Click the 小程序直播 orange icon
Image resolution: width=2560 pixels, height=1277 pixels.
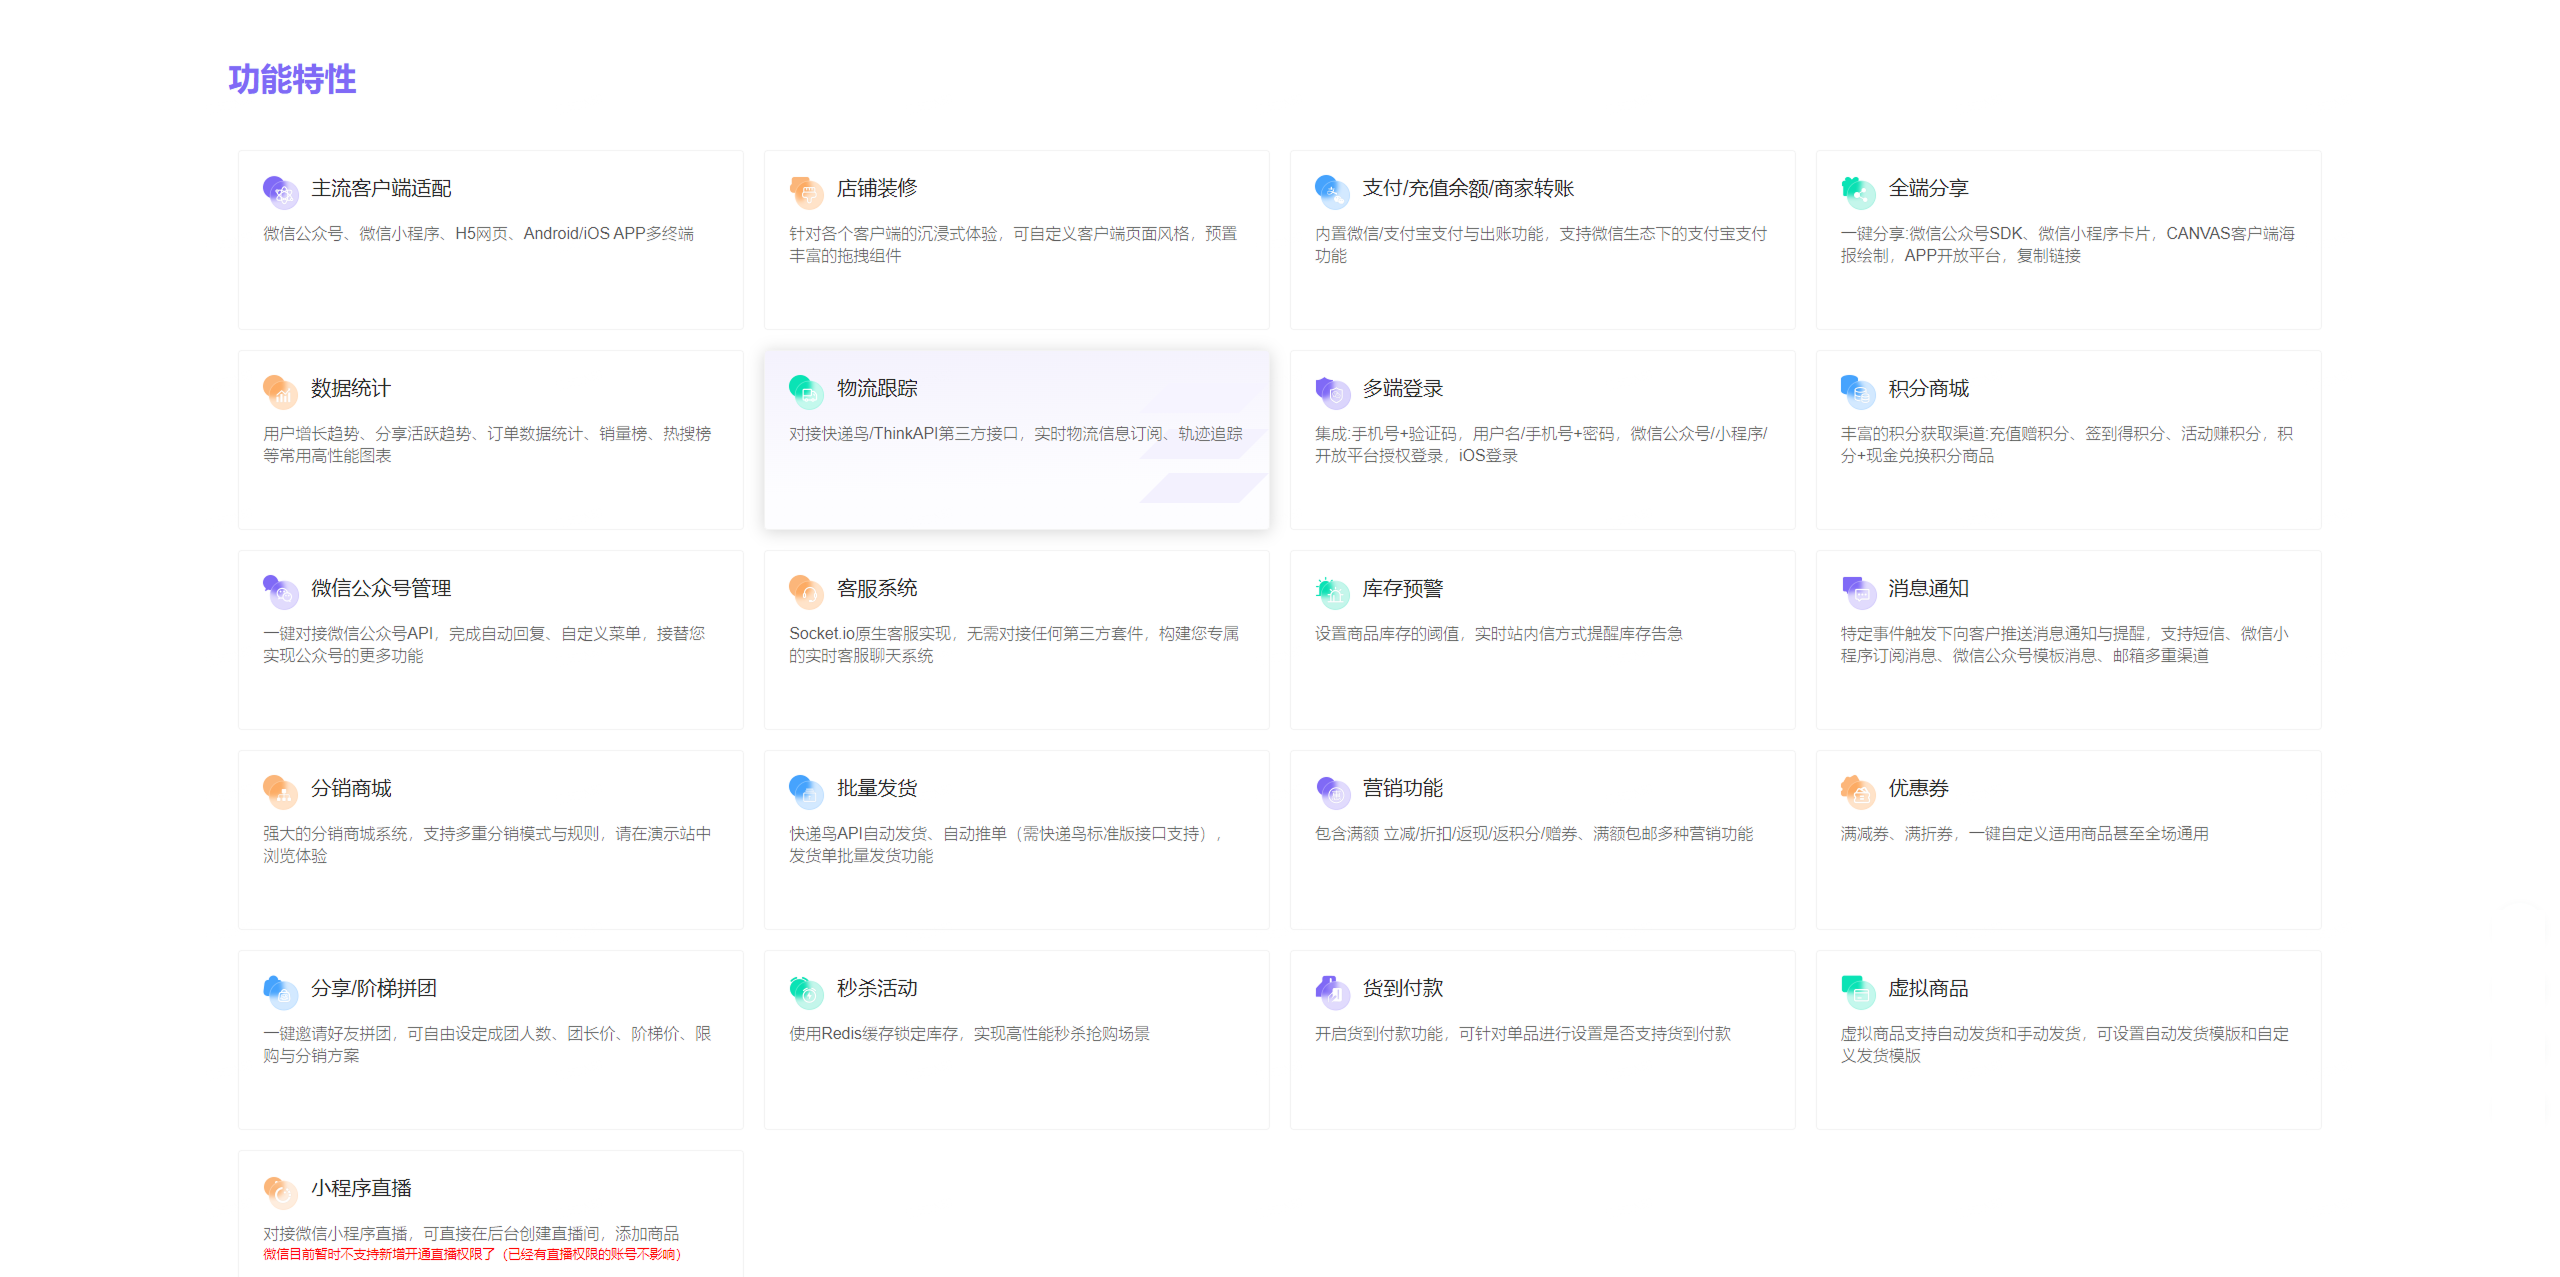[280, 1191]
